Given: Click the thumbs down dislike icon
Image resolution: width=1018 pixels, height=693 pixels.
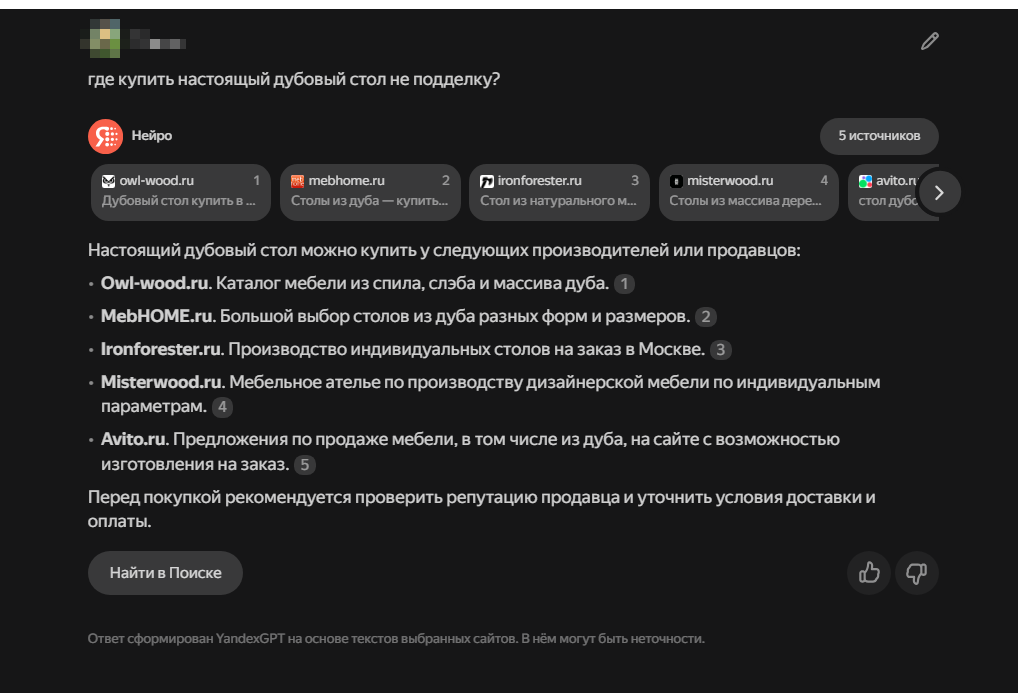Looking at the screenshot, I should click(916, 573).
